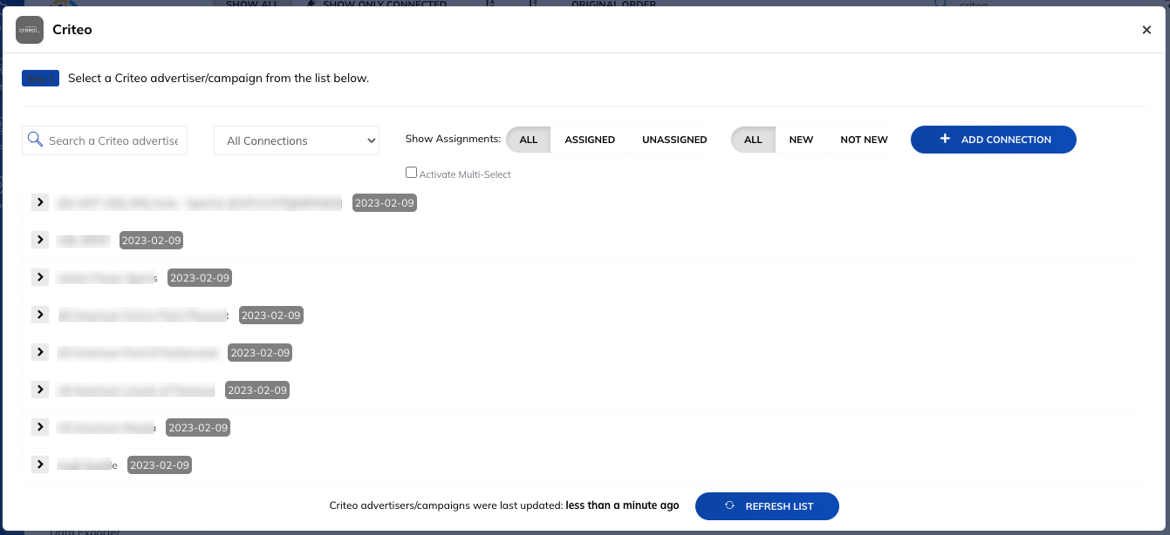
Task: Click the ADD CONNECTION button
Action: pos(993,140)
